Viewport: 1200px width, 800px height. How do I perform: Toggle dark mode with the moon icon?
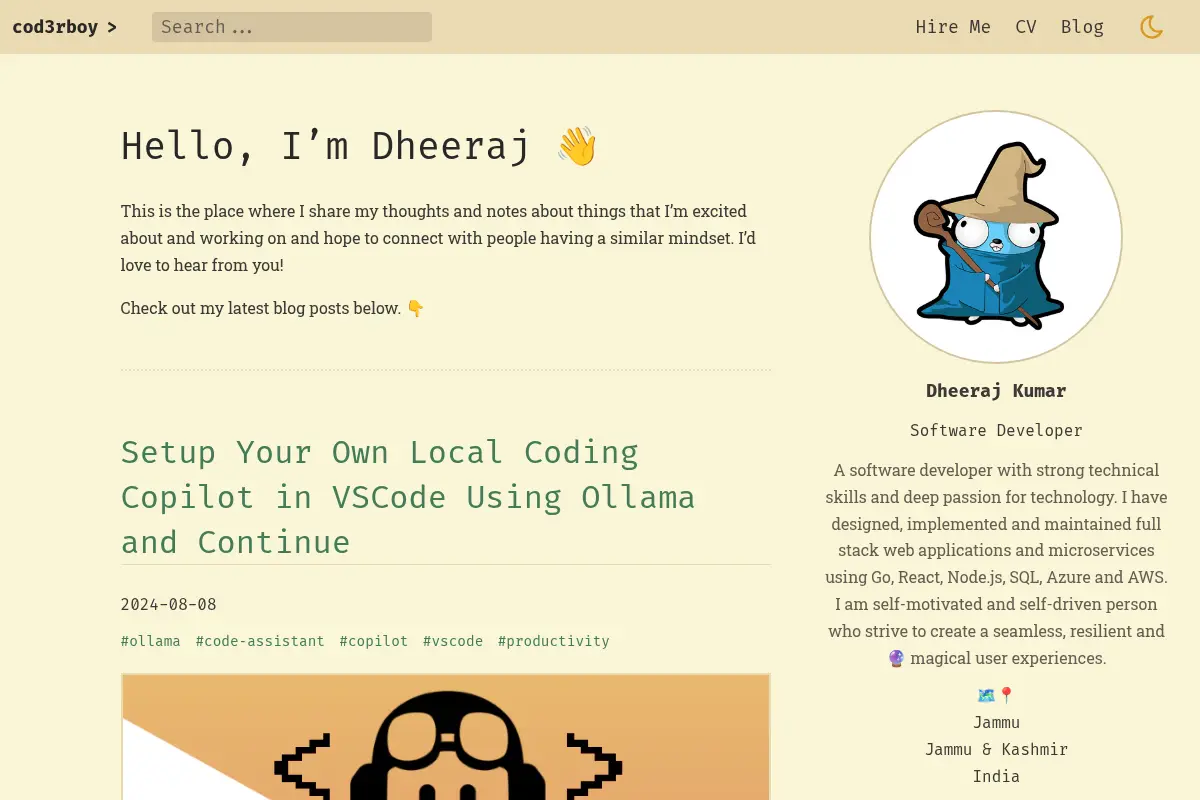(x=1151, y=27)
